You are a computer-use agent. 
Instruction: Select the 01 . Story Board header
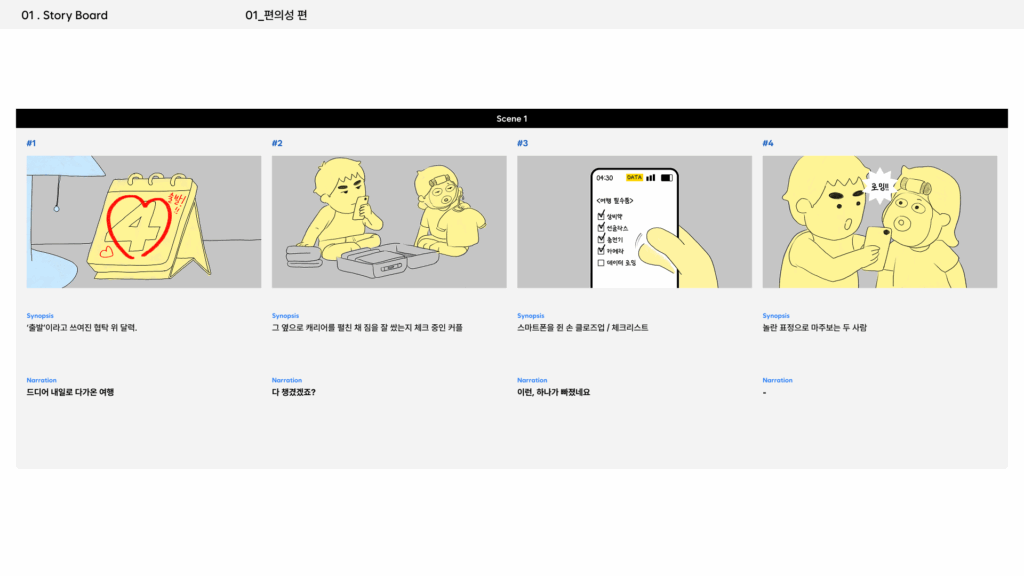65,15
